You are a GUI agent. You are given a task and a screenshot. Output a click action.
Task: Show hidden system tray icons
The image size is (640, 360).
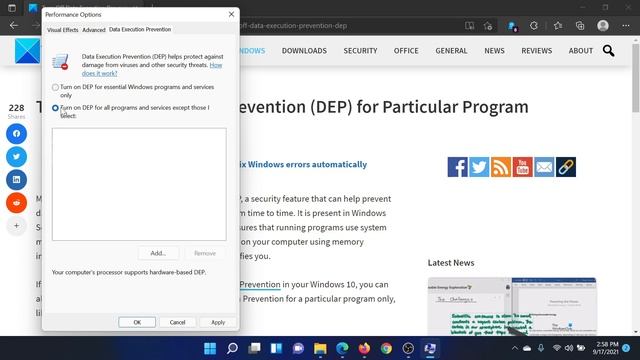[515, 348]
